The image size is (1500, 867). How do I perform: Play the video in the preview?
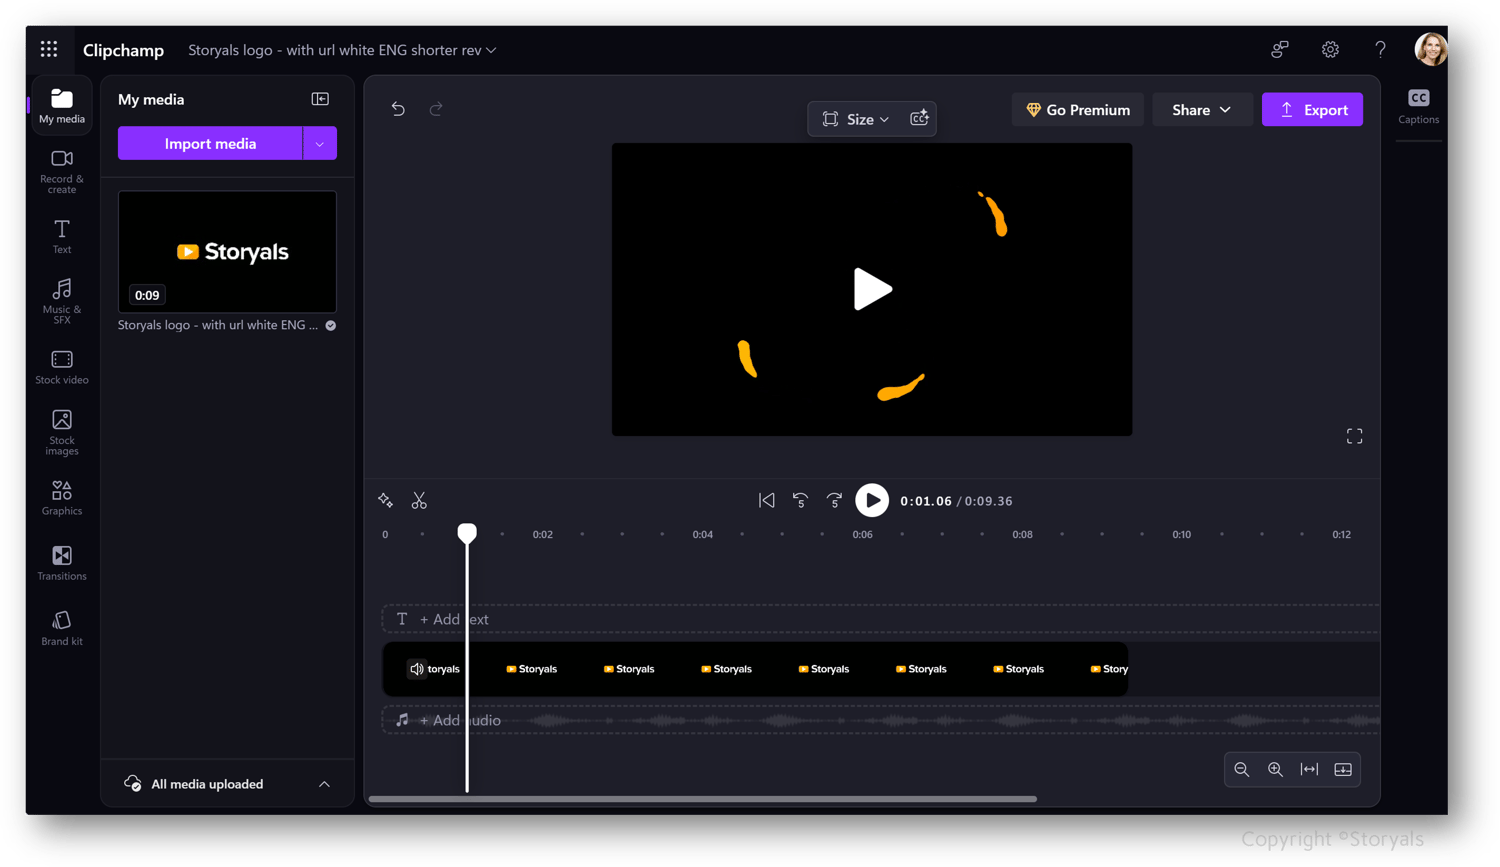pyautogui.click(x=871, y=289)
